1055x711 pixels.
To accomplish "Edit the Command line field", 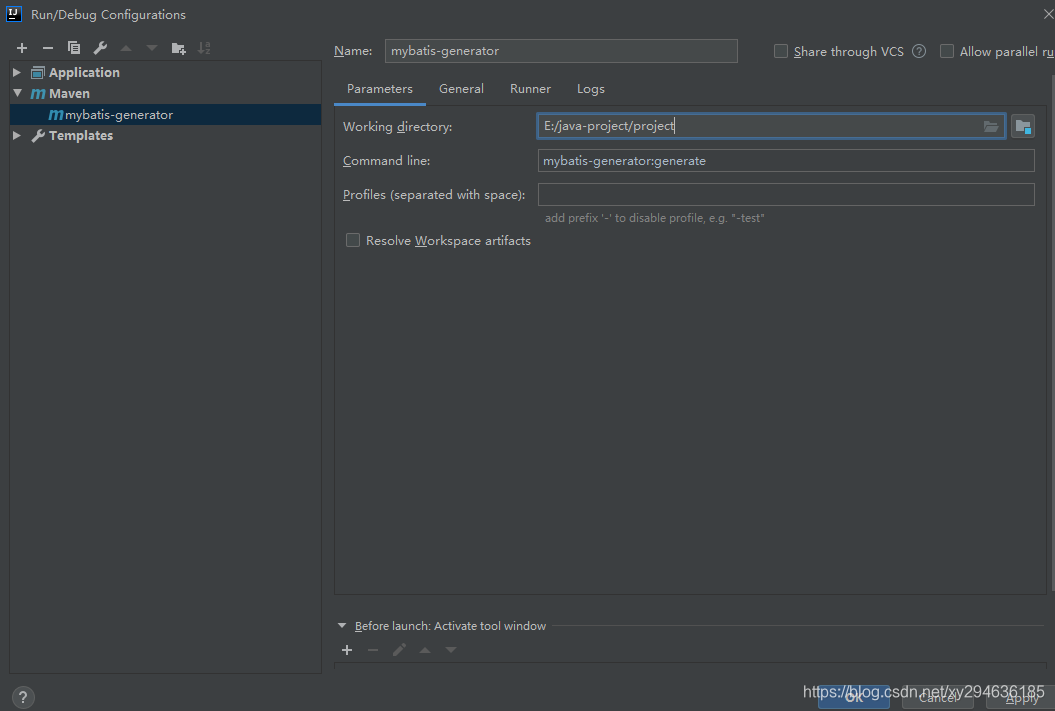I will (x=786, y=160).
